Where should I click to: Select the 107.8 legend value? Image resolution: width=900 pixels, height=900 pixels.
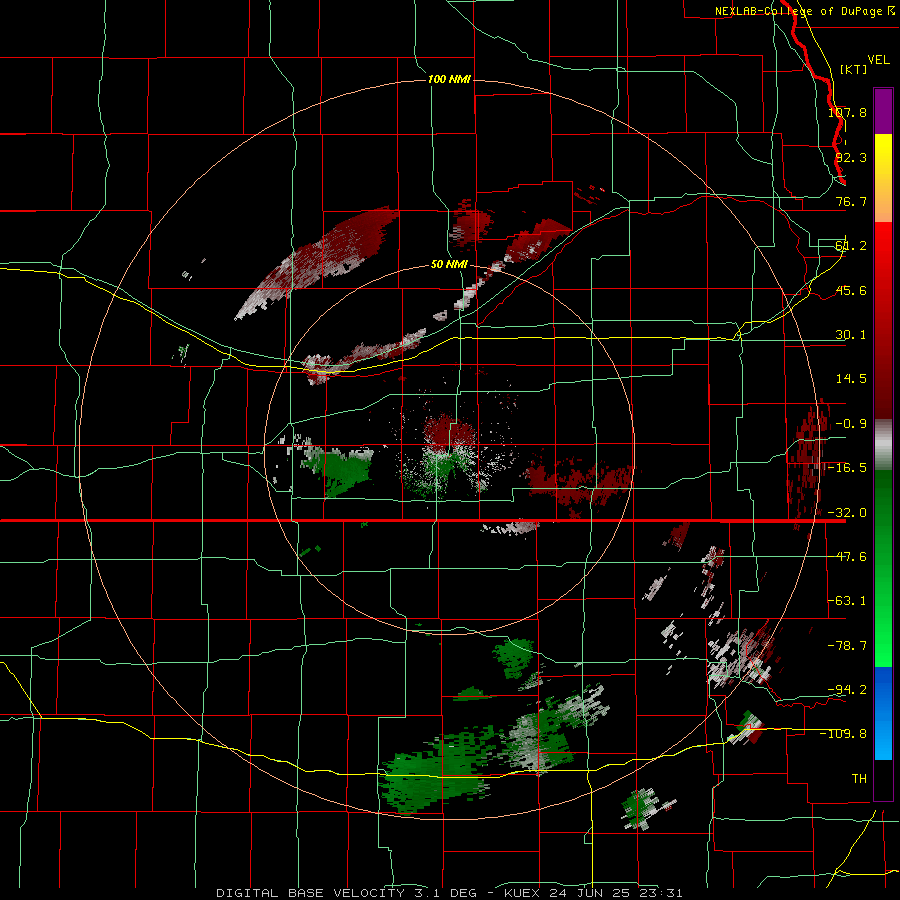847,112
